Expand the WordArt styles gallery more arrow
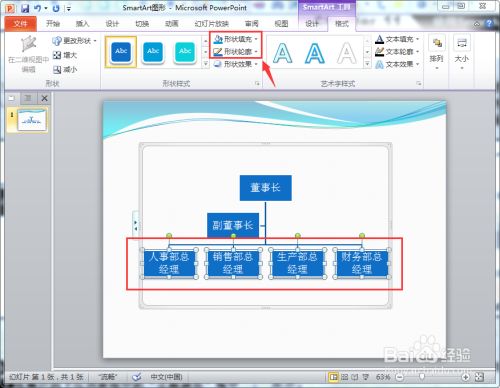This screenshot has height=388, width=500. tap(367, 63)
